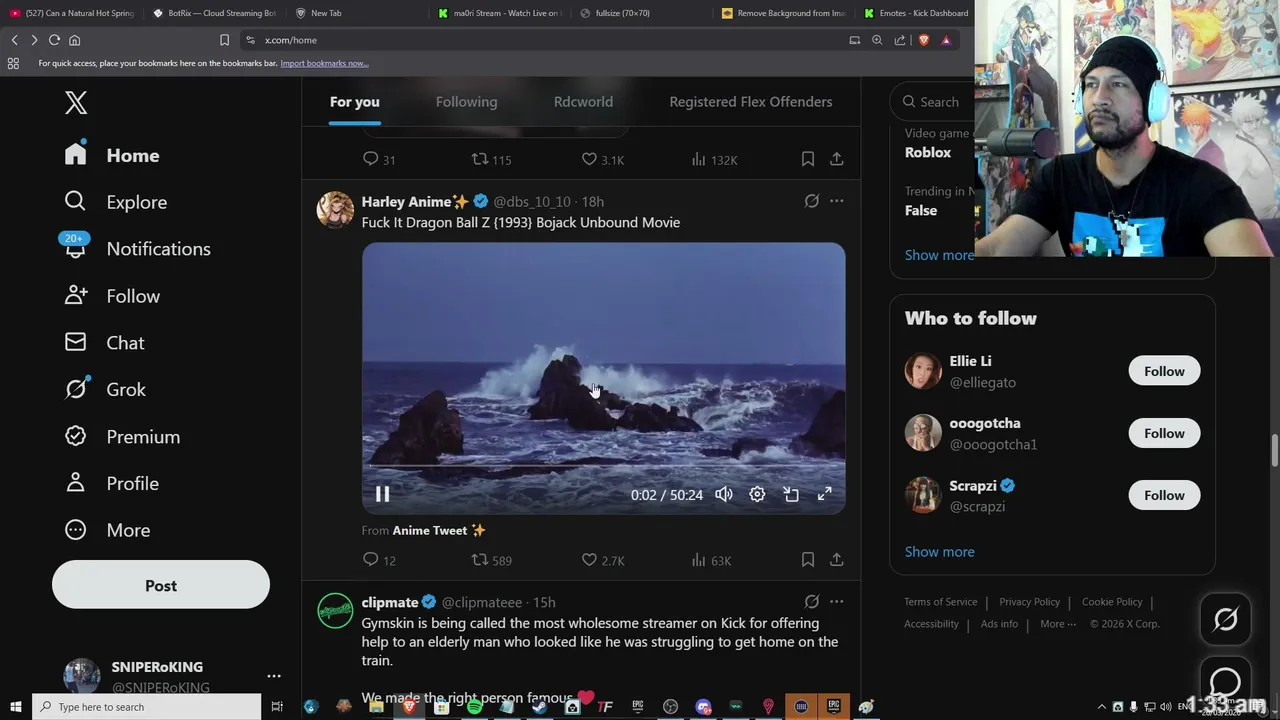Seek along the video progress bar

coord(603,466)
